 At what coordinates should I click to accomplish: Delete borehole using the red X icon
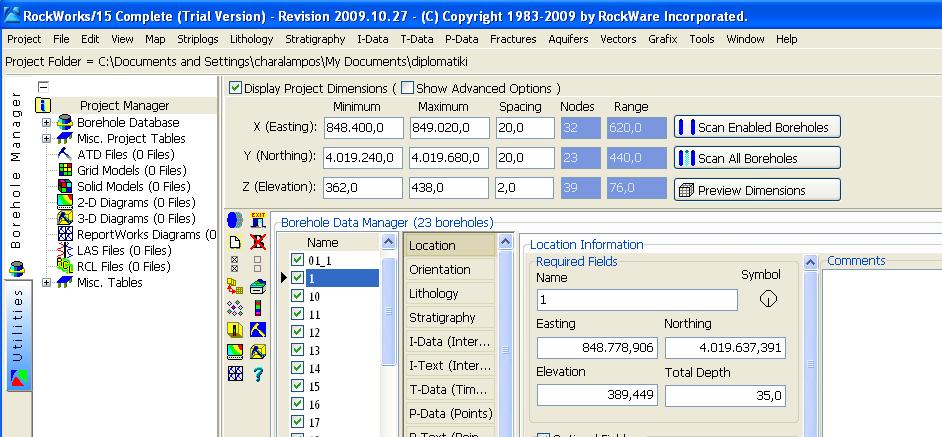(258, 242)
